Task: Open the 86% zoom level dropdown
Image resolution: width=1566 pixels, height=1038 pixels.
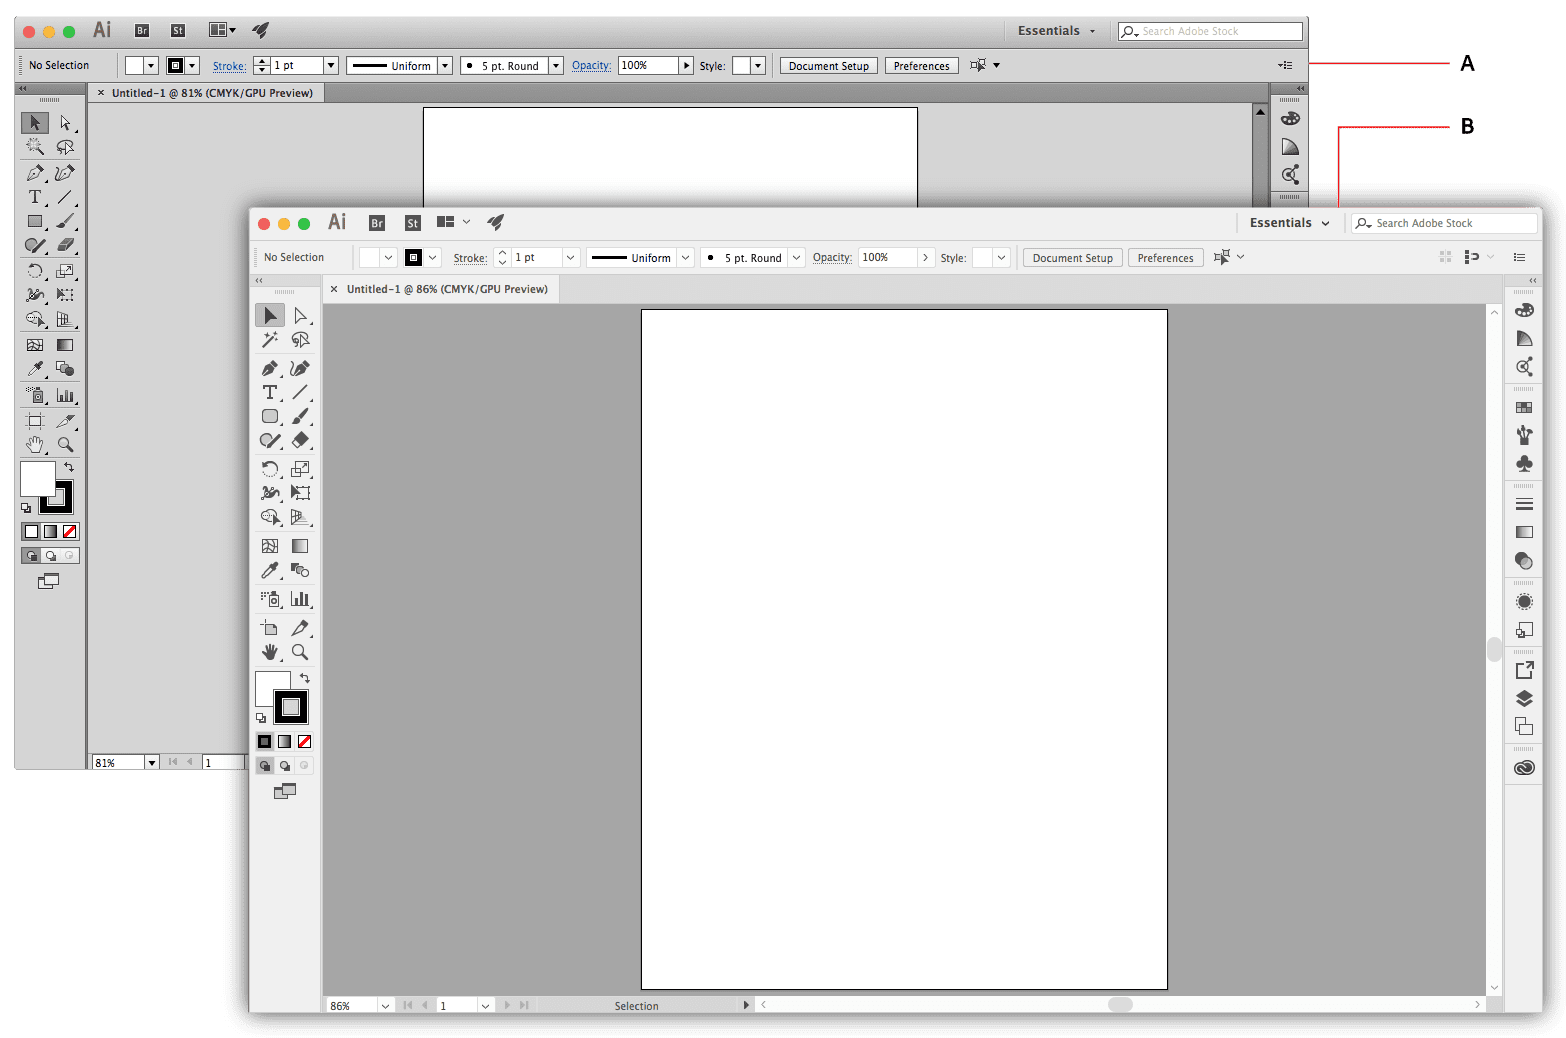Action: tap(385, 1006)
